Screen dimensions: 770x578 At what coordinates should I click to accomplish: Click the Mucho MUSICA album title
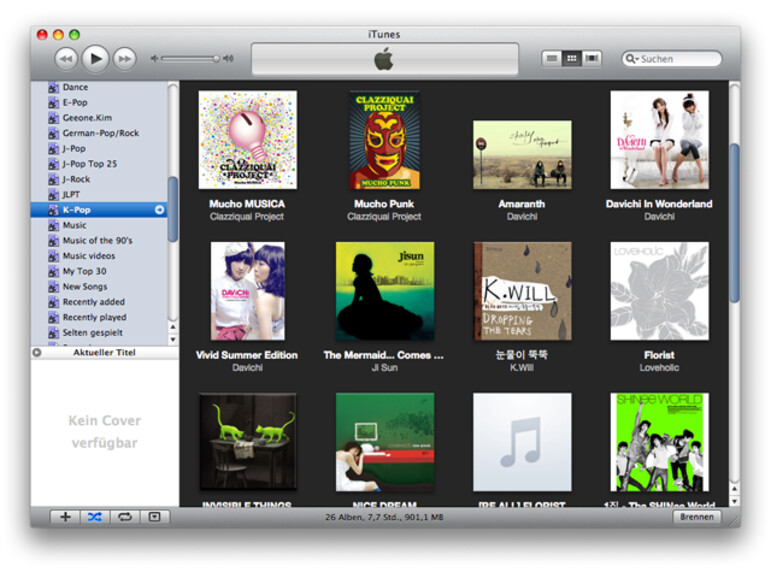click(247, 204)
